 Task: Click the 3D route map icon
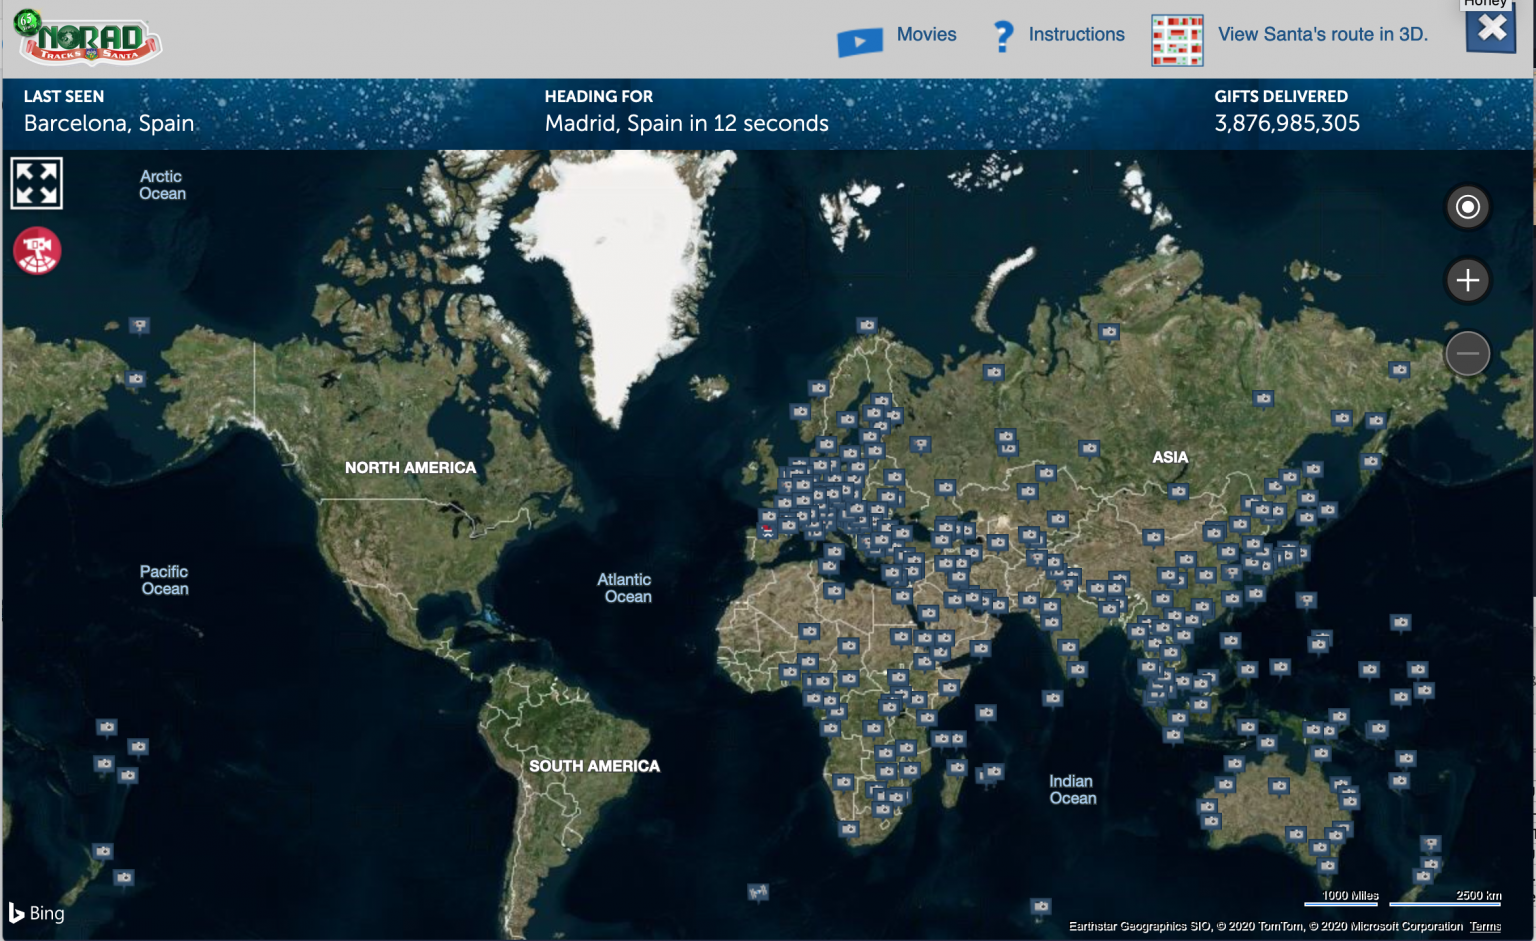point(1176,38)
